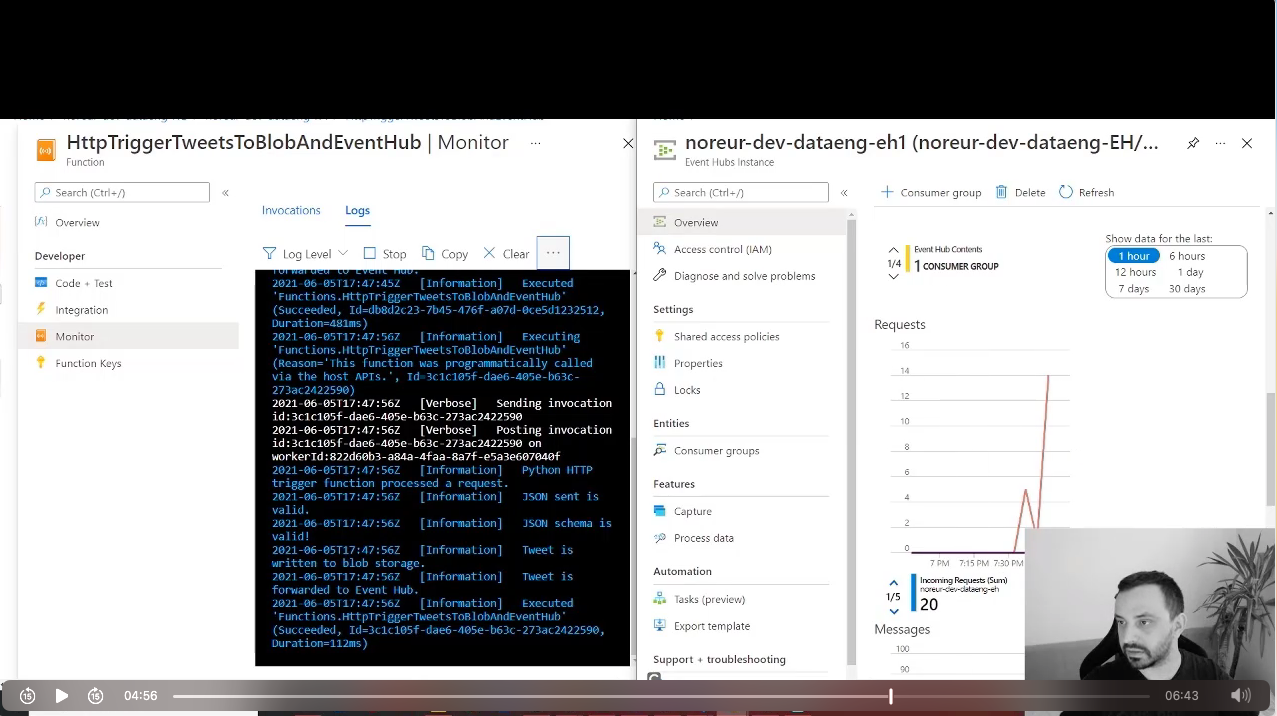This screenshot has height=716, width=1277.
Task: Copy the log output
Action: [445, 254]
